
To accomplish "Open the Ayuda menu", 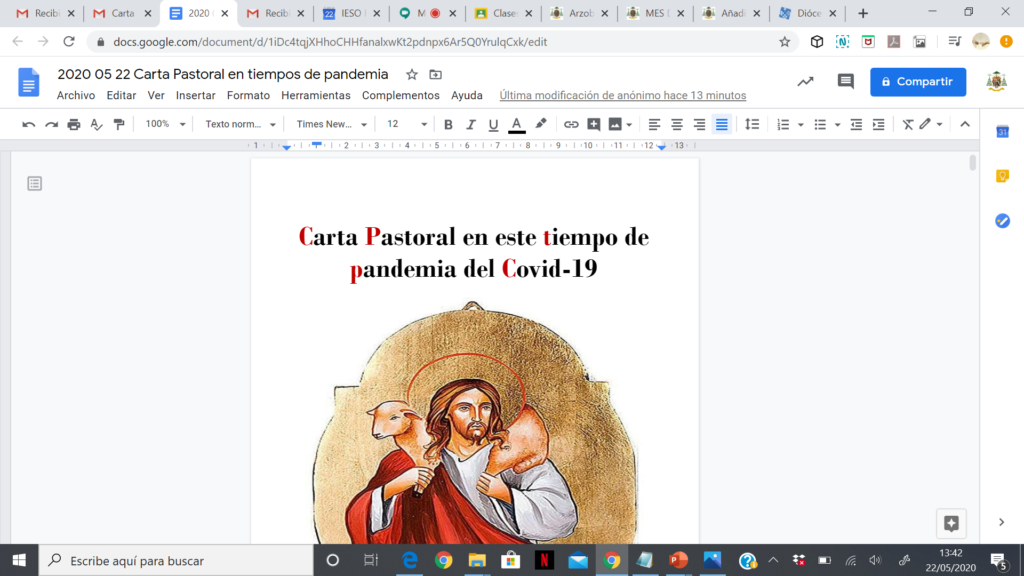I will point(467,95).
